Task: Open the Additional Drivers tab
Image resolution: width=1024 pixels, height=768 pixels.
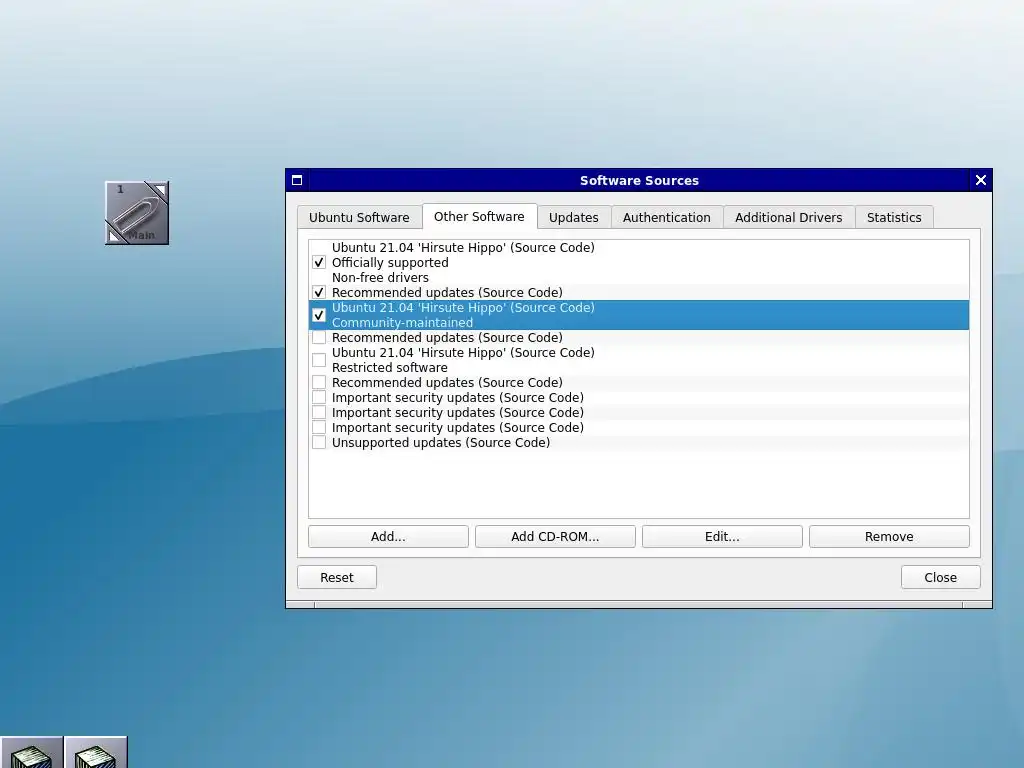Action: point(788,217)
